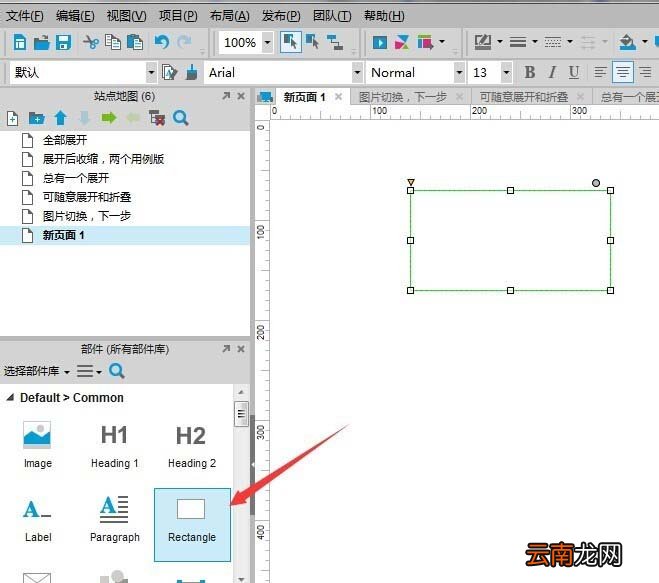Undo the last action

[162, 42]
